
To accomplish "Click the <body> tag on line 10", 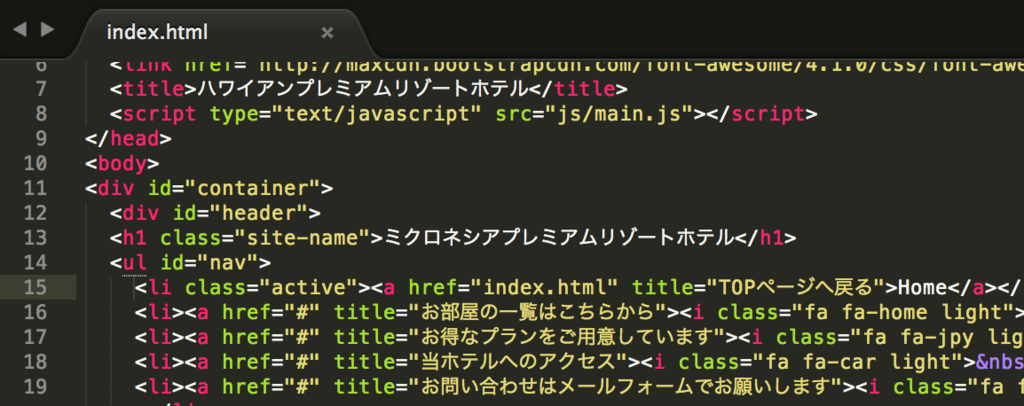I will tap(122, 164).
